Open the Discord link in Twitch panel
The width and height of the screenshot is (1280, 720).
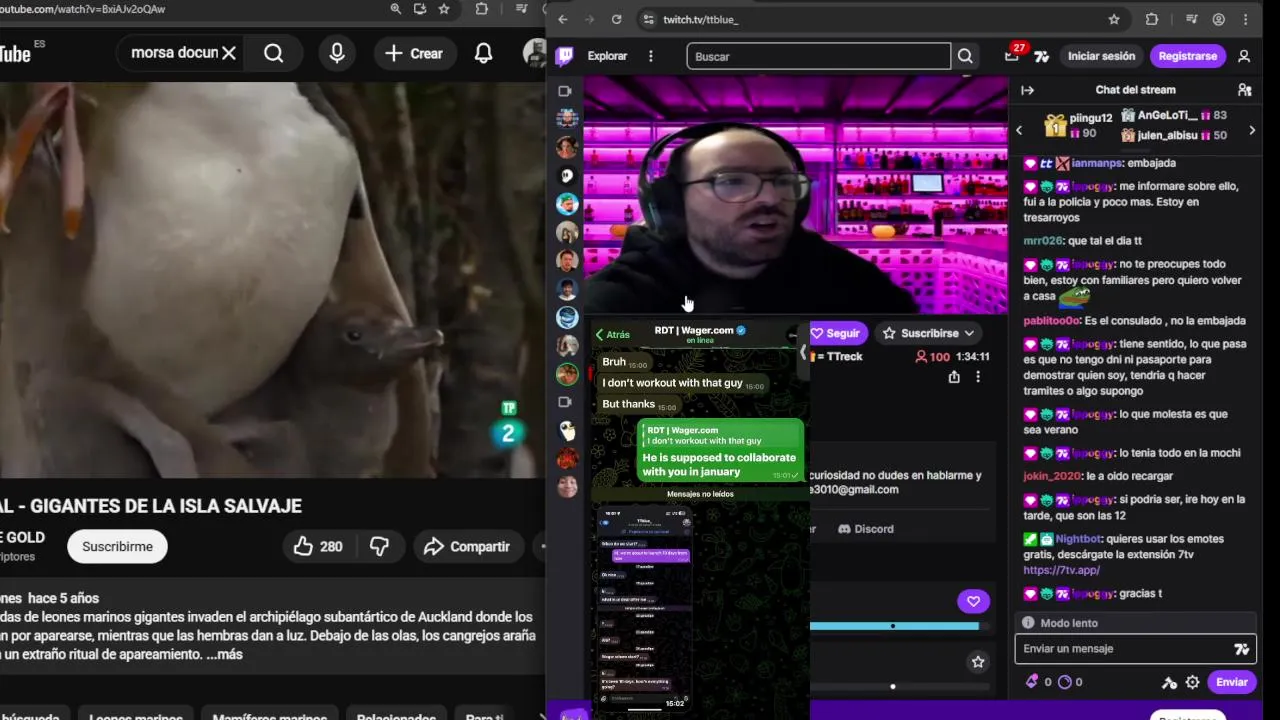[866, 529]
